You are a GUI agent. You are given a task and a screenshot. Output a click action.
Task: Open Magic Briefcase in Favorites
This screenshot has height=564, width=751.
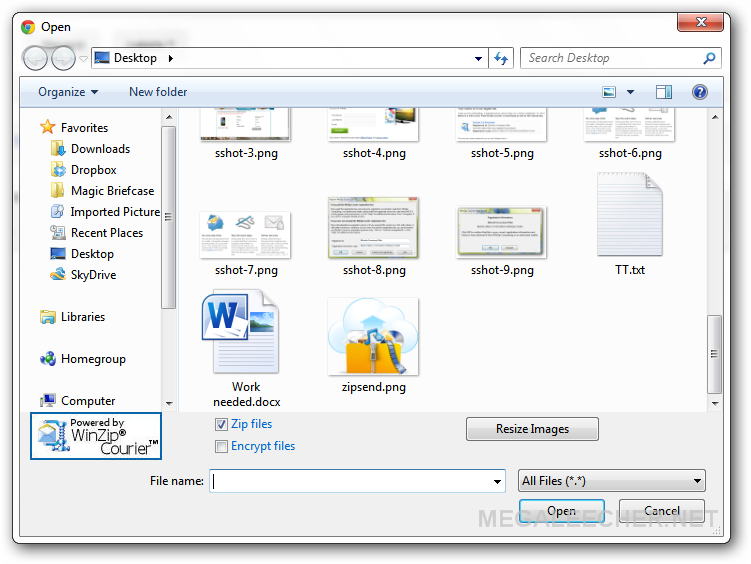pyautogui.click(x=102, y=191)
